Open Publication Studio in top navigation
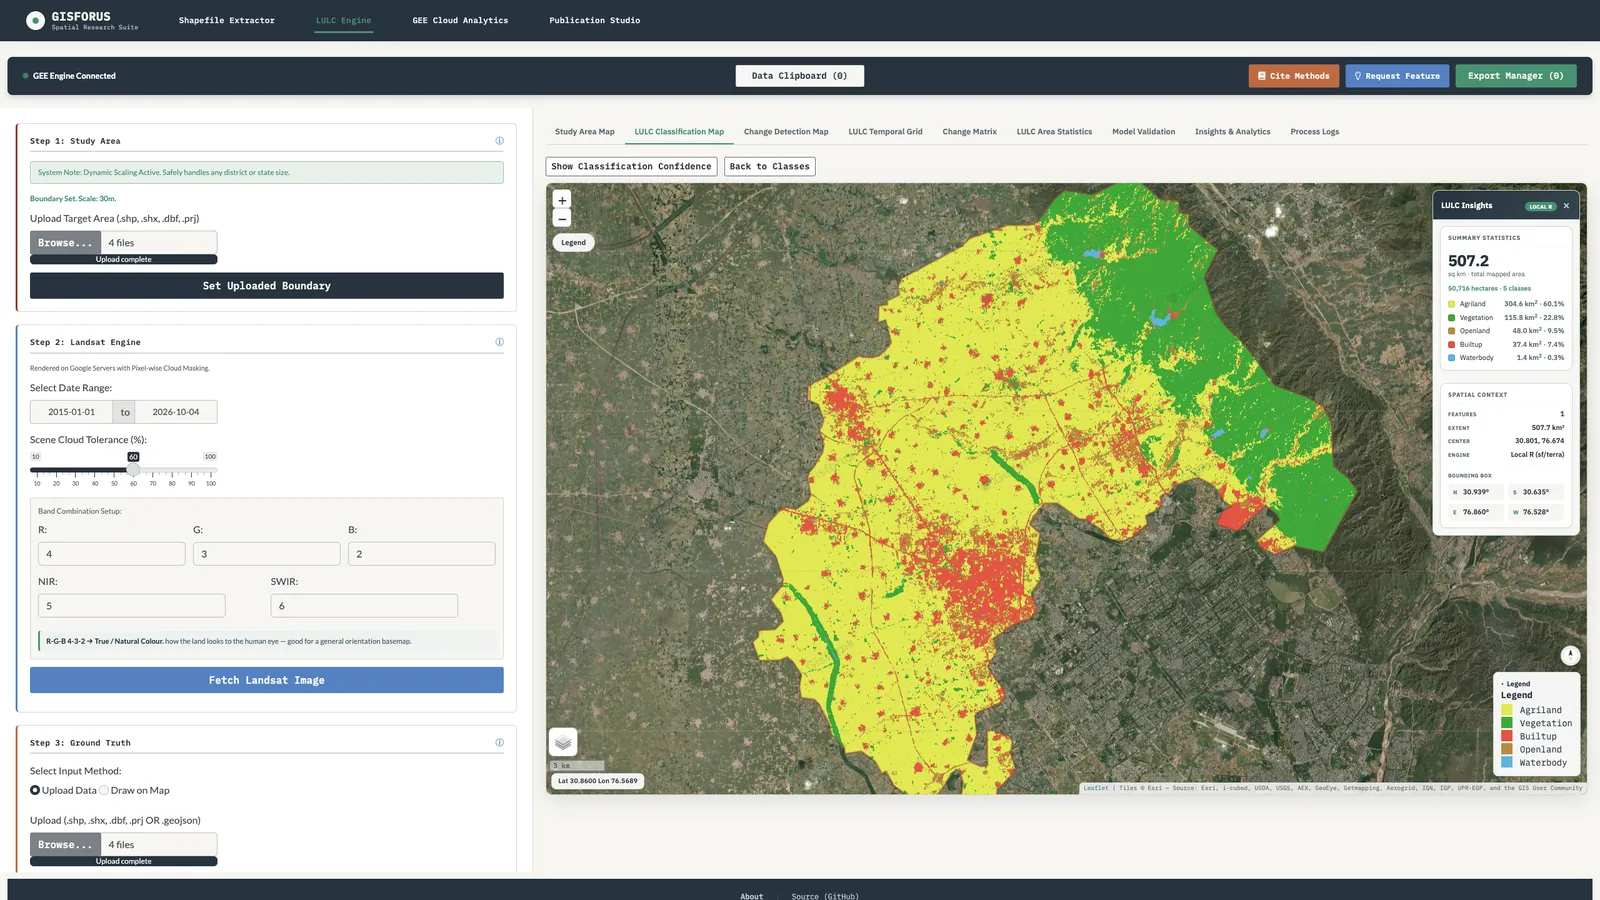The width and height of the screenshot is (1600, 900). (595, 20)
